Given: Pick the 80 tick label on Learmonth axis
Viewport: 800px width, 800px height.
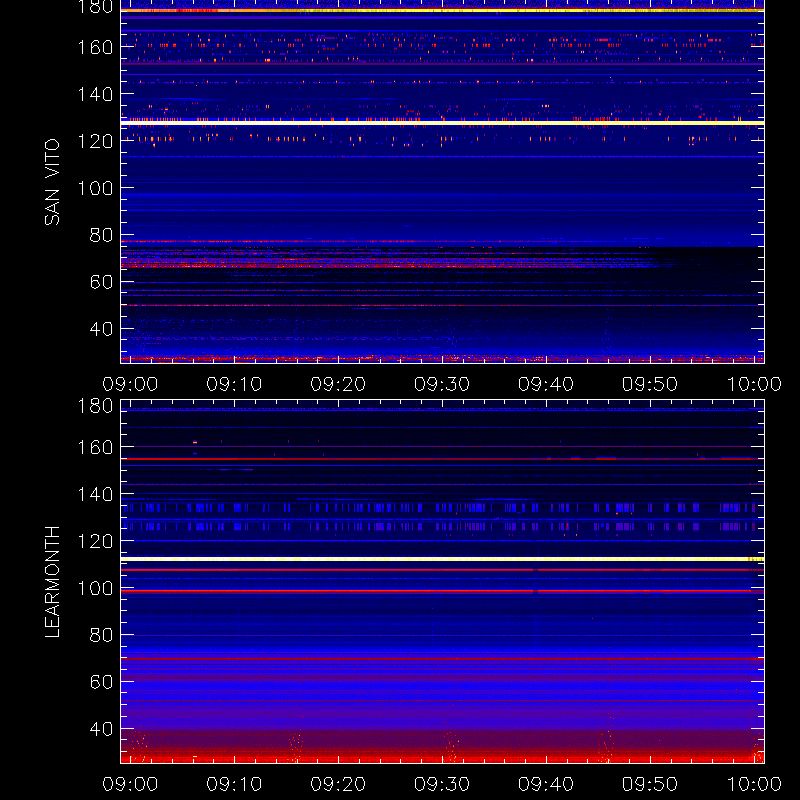Looking at the screenshot, I should point(101,635).
